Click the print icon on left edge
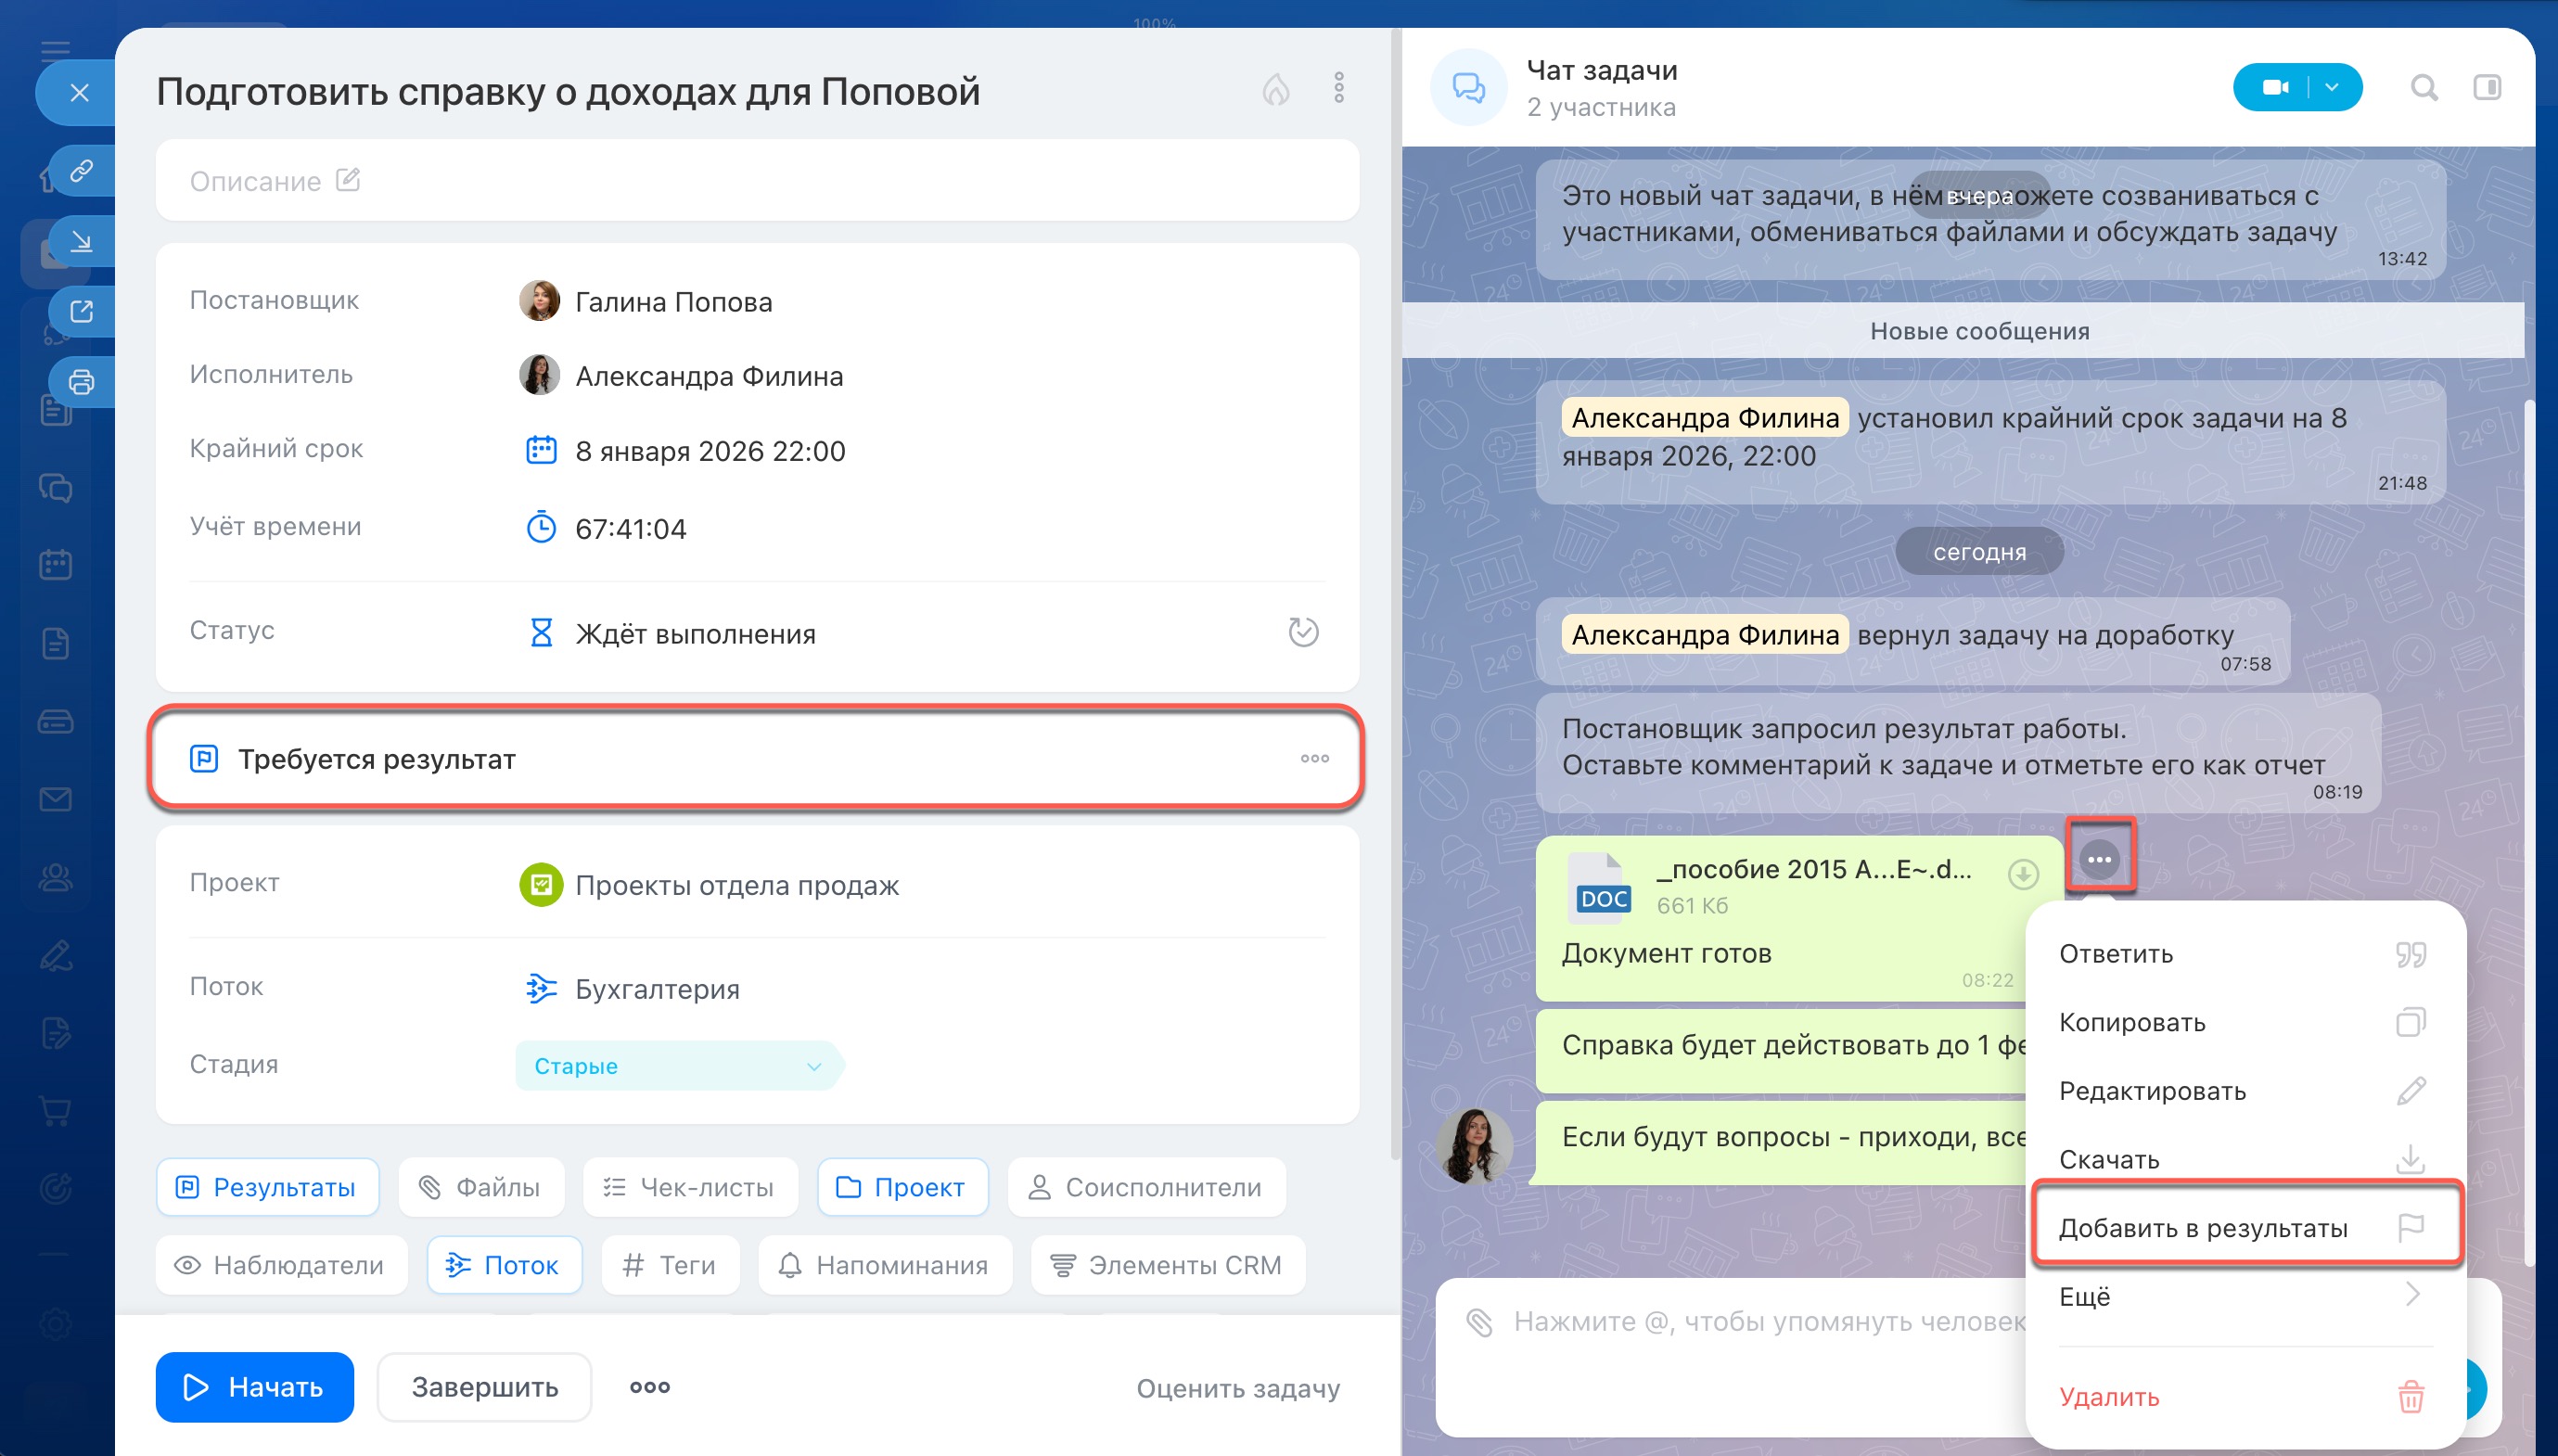2558x1456 pixels. pos(82,382)
